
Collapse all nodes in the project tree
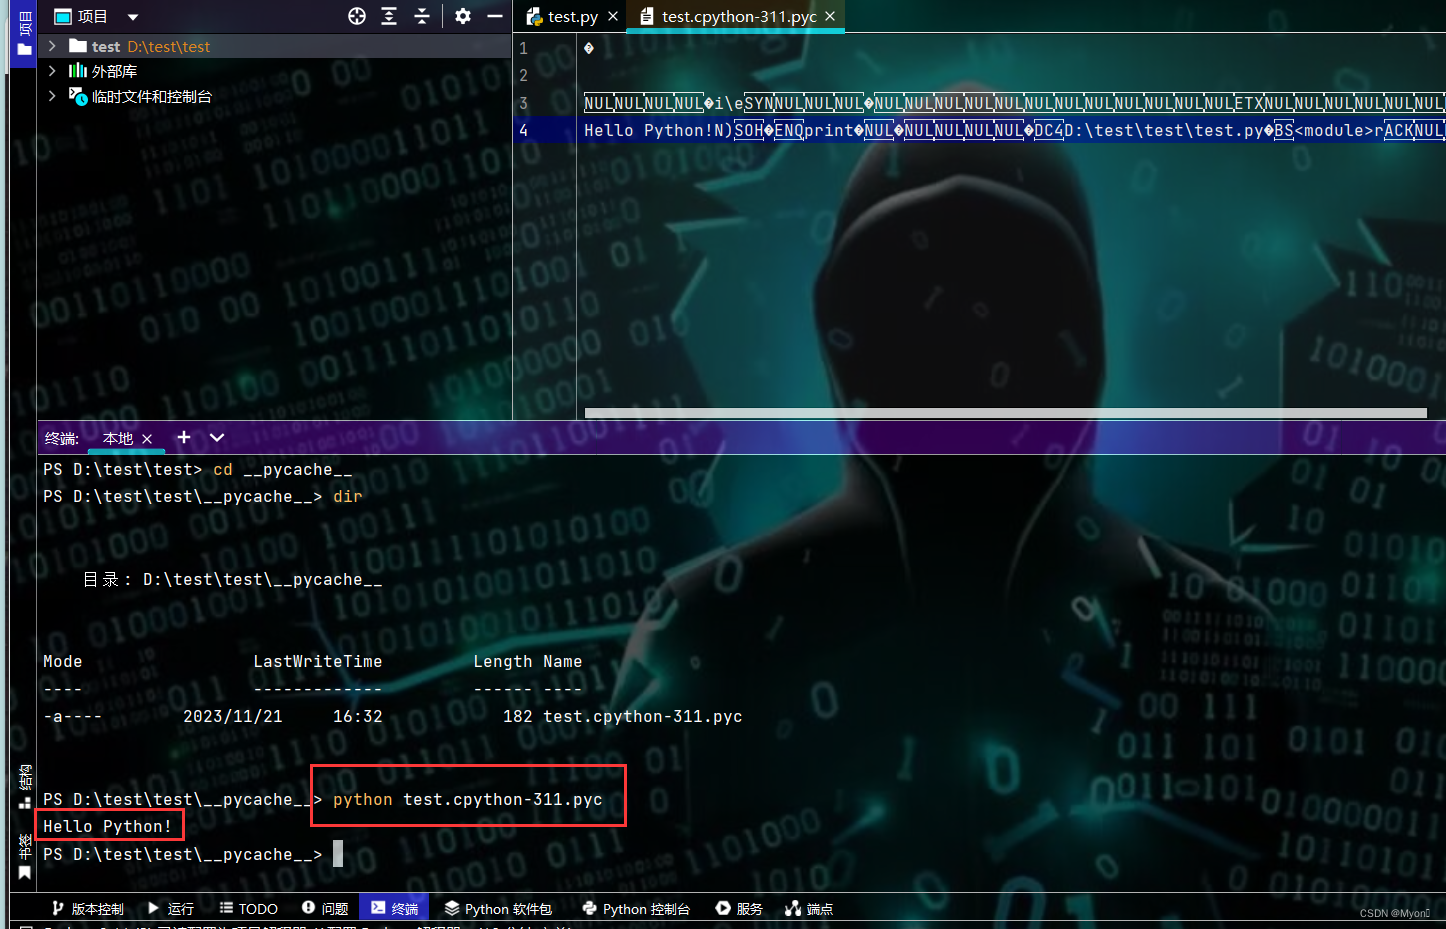pos(421,16)
